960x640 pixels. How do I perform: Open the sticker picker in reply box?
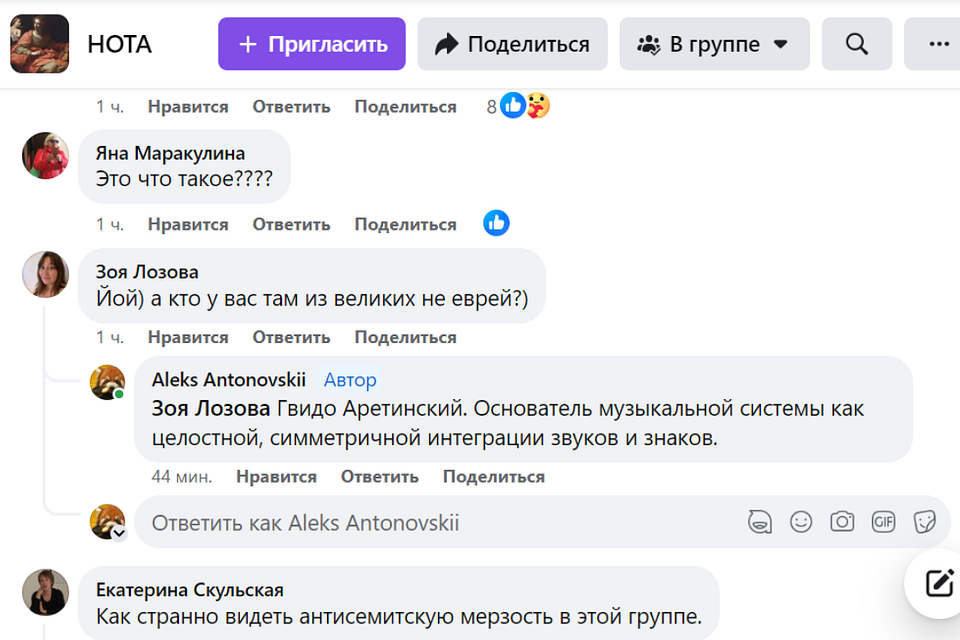pos(924,522)
